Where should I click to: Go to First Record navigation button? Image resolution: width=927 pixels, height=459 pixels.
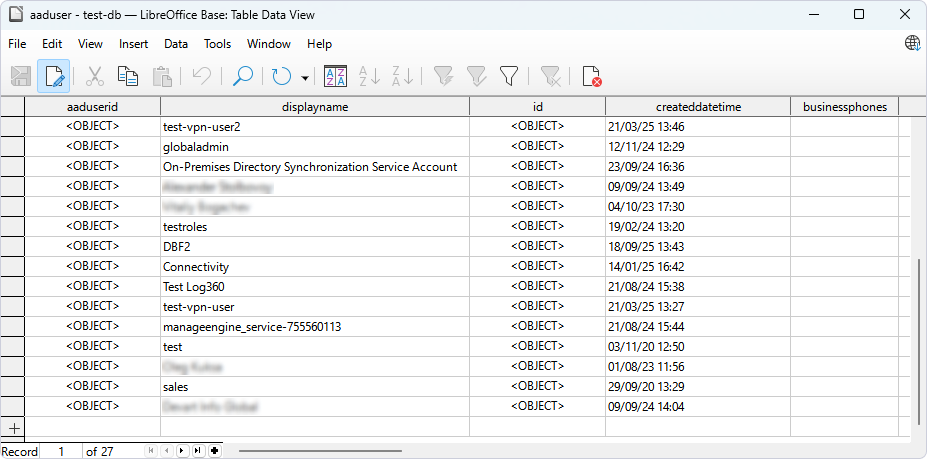(151, 451)
